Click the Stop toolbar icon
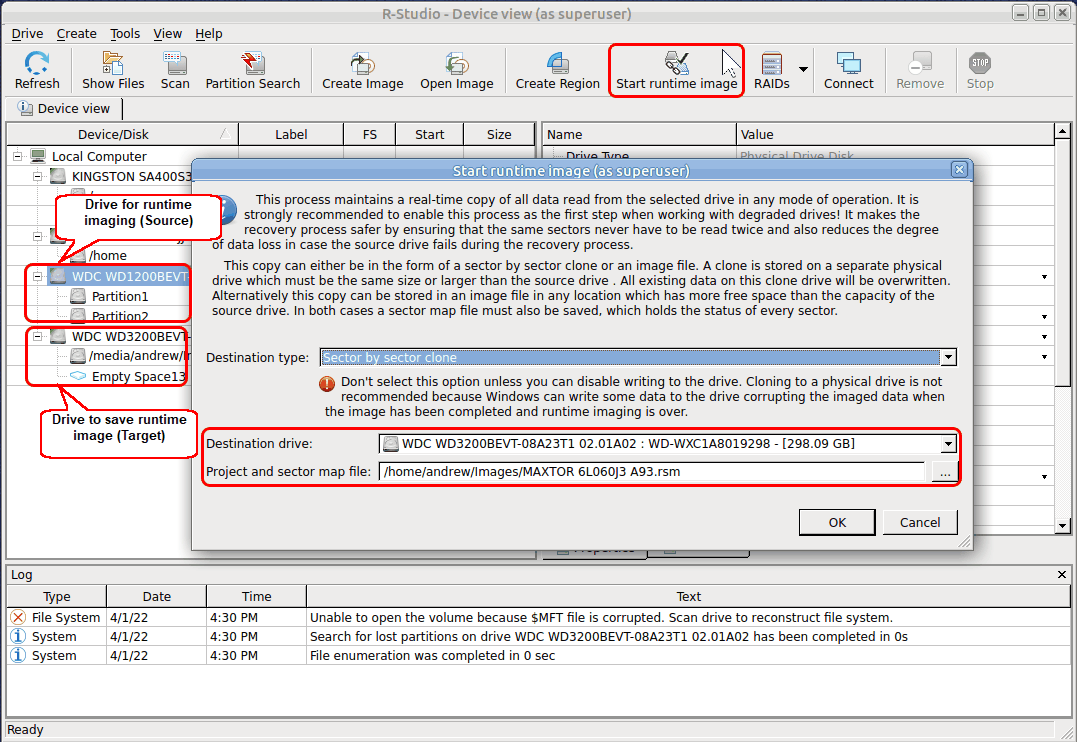1077x742 pixels. tap(980, 71)
